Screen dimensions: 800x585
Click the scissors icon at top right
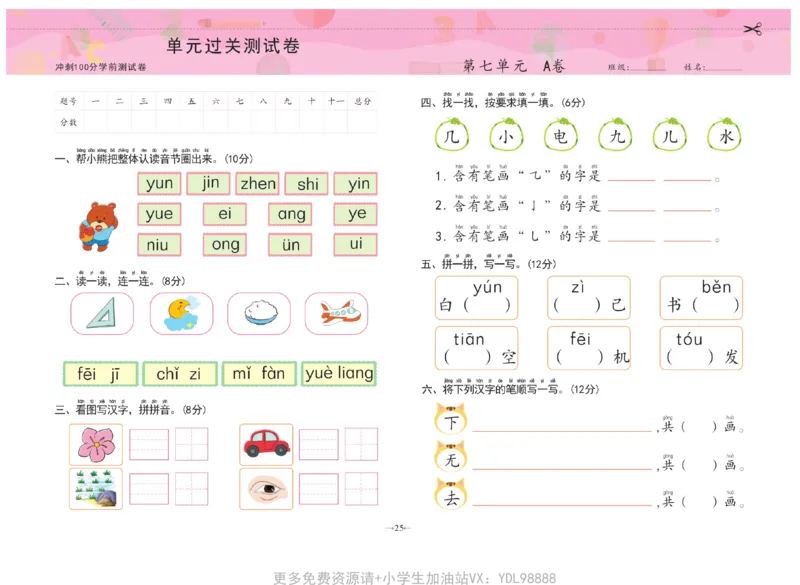point(755,27)
